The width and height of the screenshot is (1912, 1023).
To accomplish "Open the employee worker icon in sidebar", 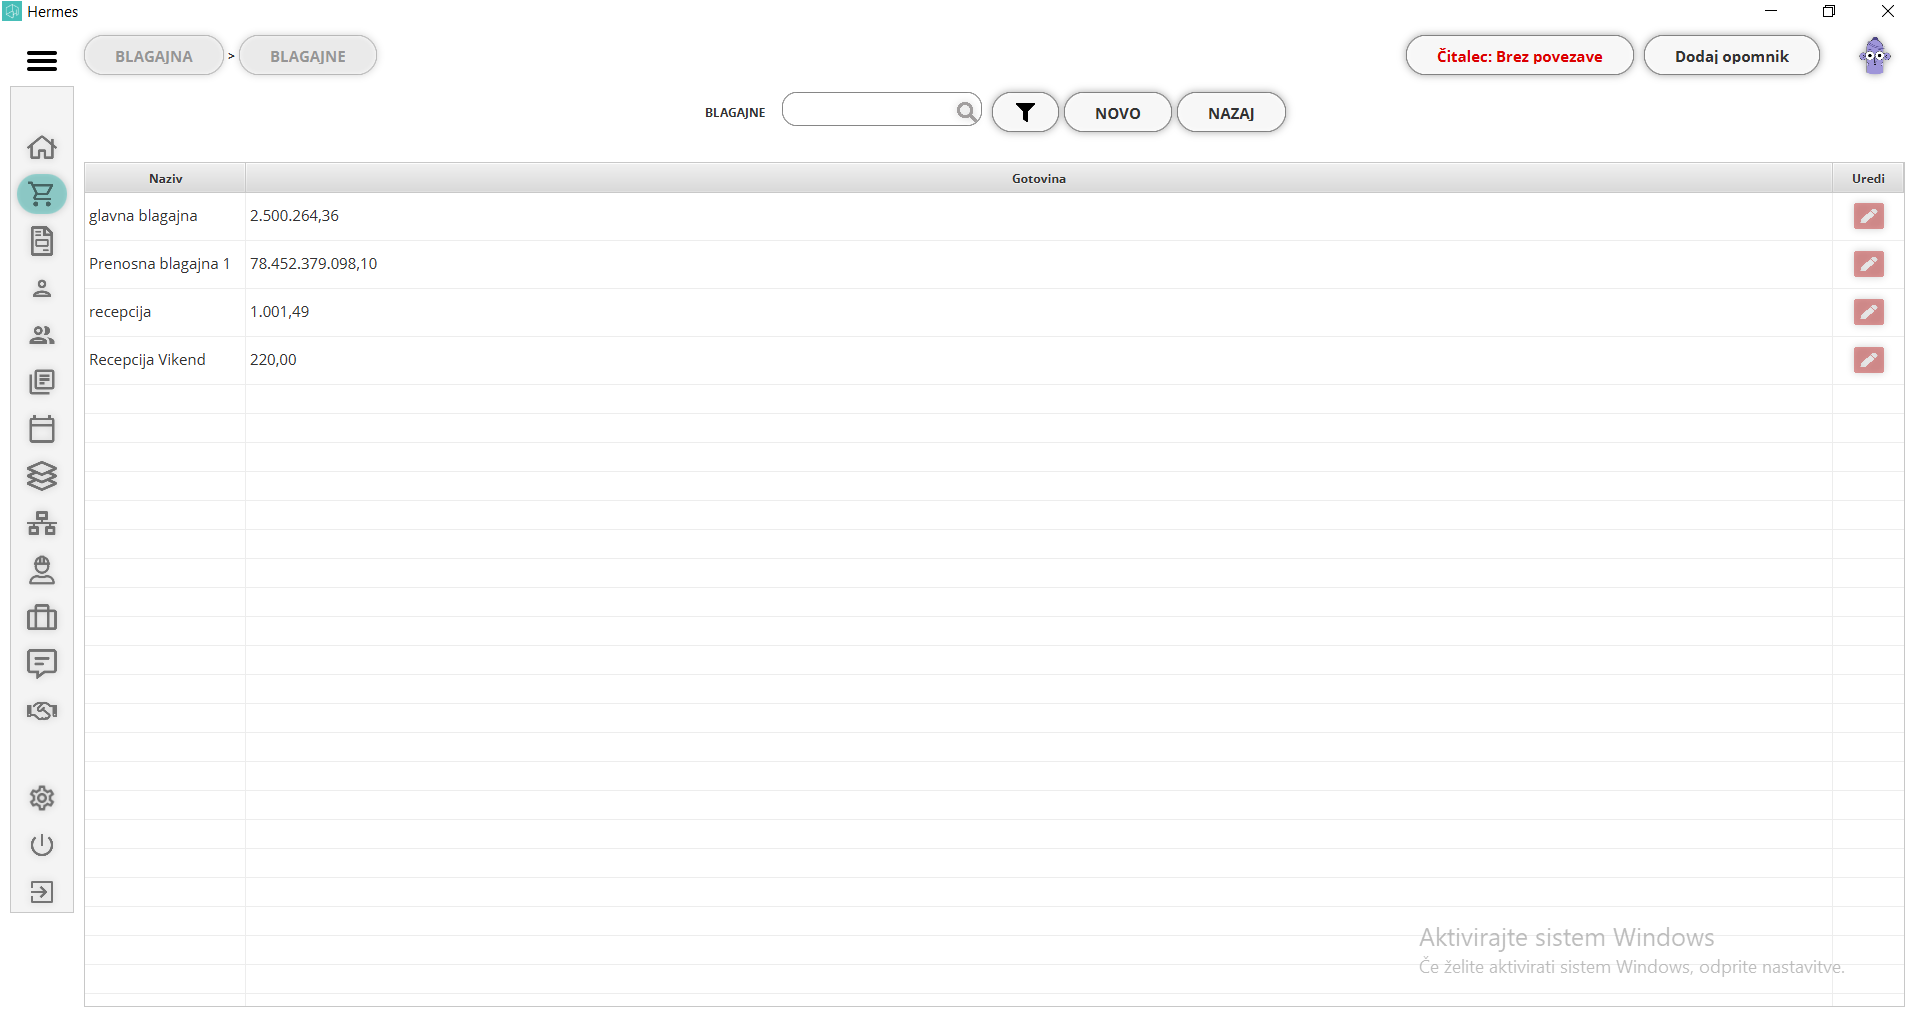I will point(42,570).
